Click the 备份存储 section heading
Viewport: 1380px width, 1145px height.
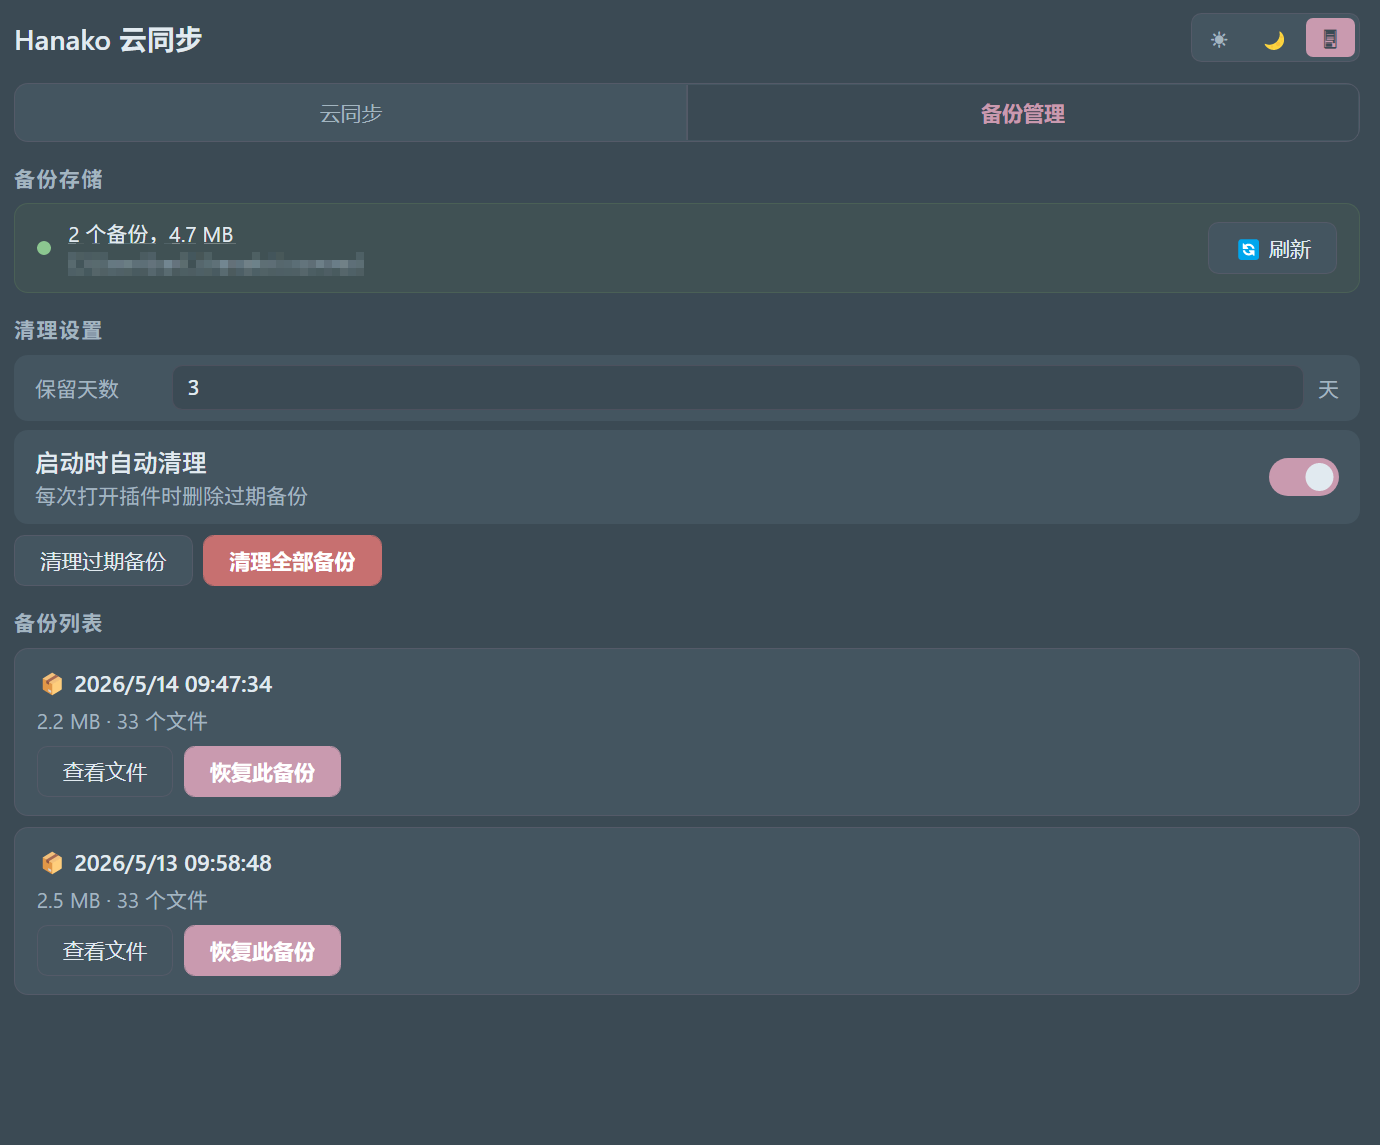(x=58, y=179)
